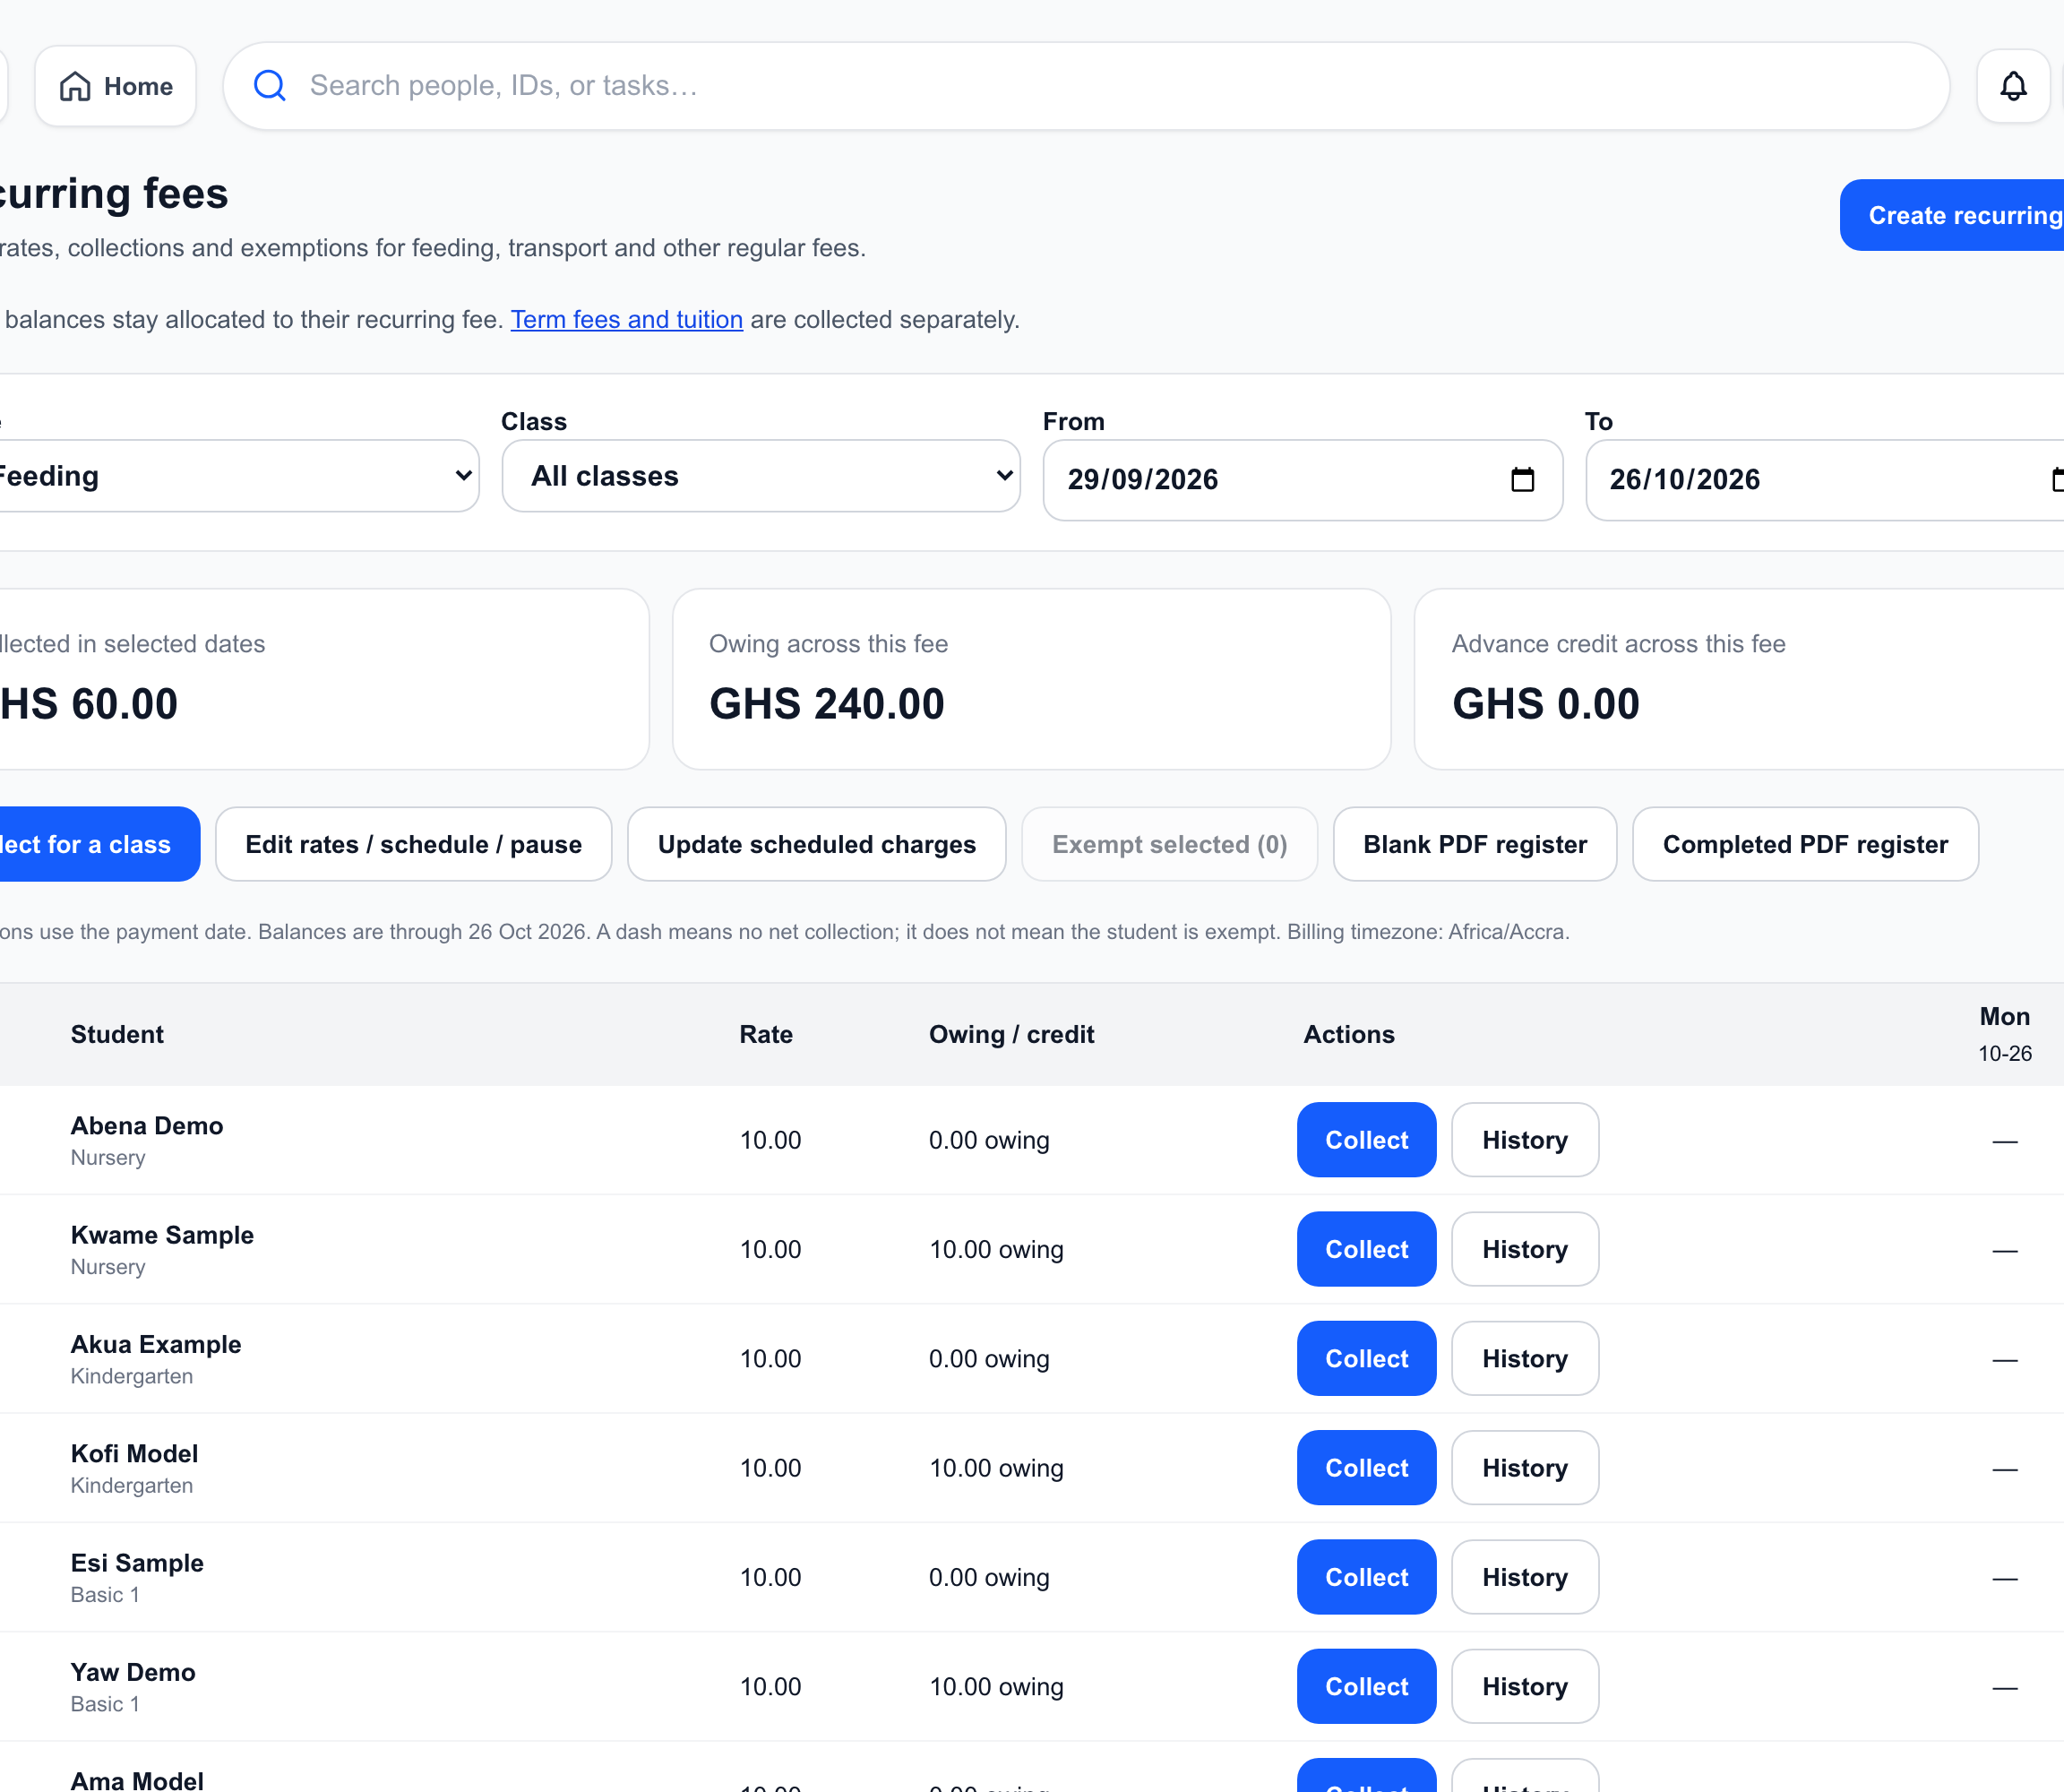This screenshot has height=1792, width=2064.
Task: Expand the Feeding fee dropdown arrow
Action: [463, 476]
